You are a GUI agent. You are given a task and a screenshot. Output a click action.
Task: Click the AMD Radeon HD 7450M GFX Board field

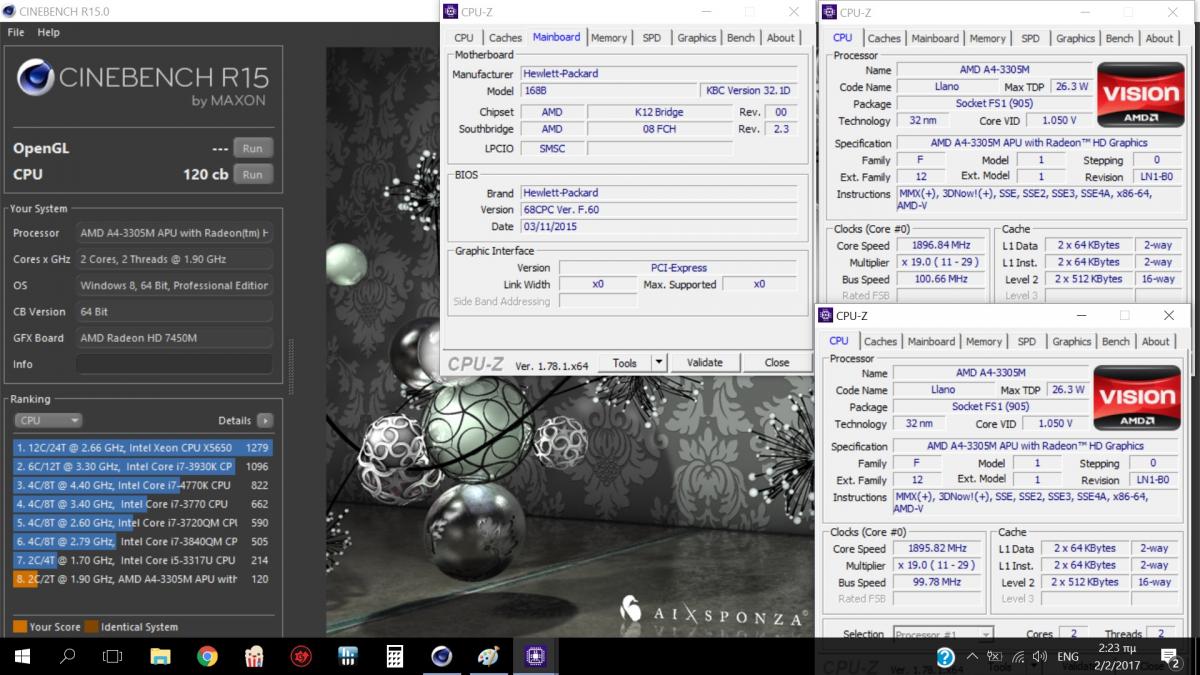pyautogui.click(x=175, y=338)
